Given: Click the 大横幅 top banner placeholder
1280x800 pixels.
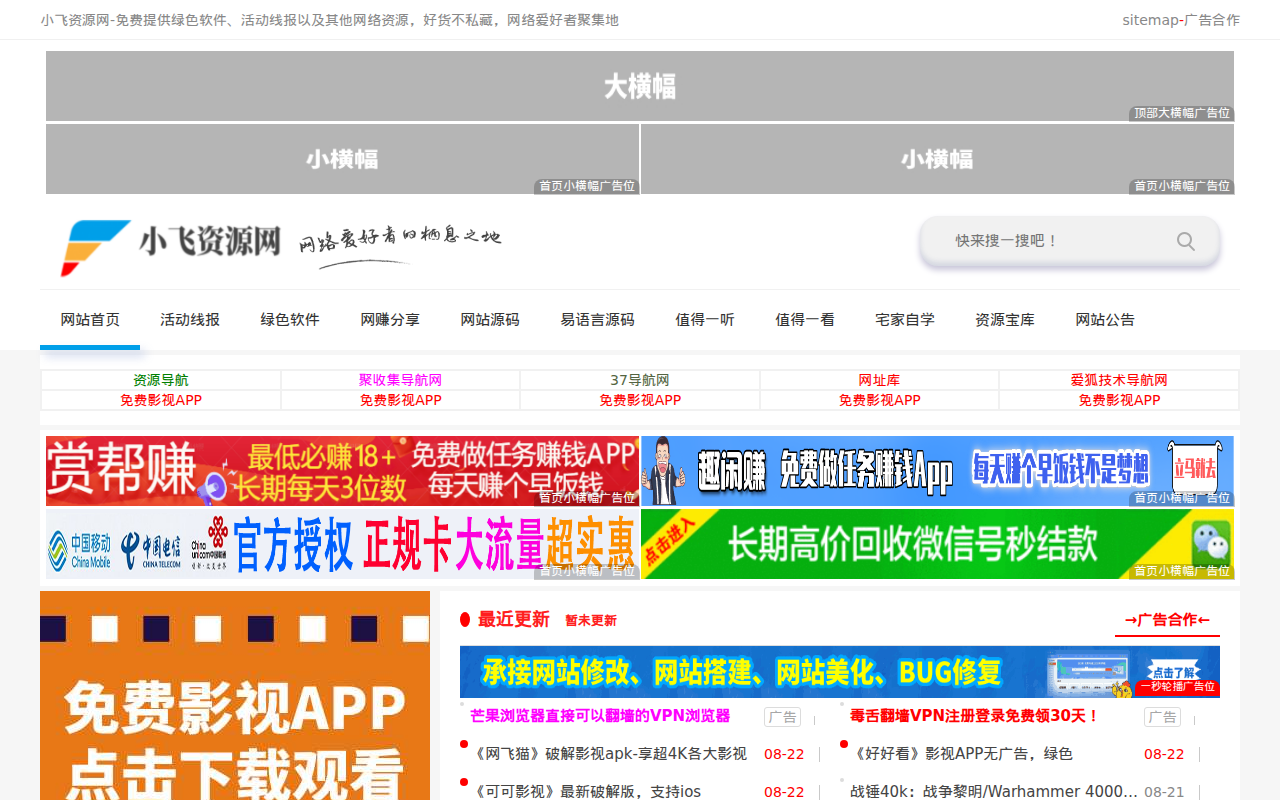Looking at the screenshot, I should point(640,86).
